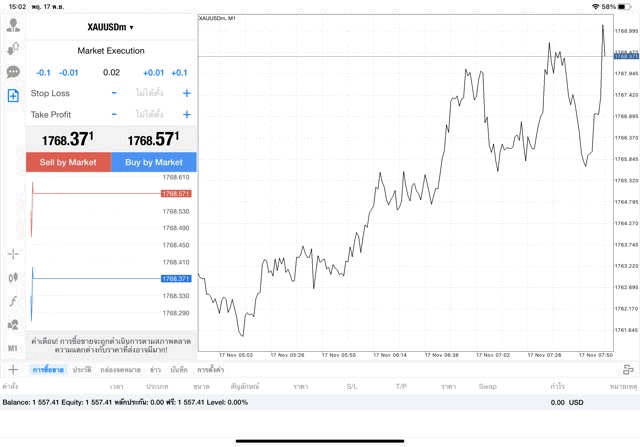Decrease the Take Profit value
640x447 pixels.
pyautogui.click(x=114, y=115)
